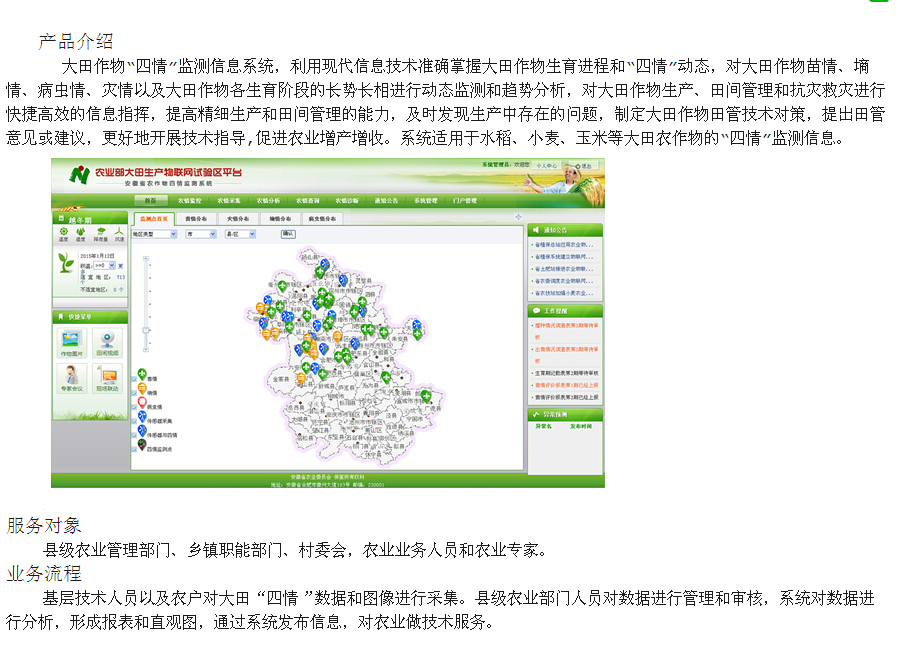Click the 确认 confirm button
The width and height of the screenshot is (901, 666).
(288, 234)
